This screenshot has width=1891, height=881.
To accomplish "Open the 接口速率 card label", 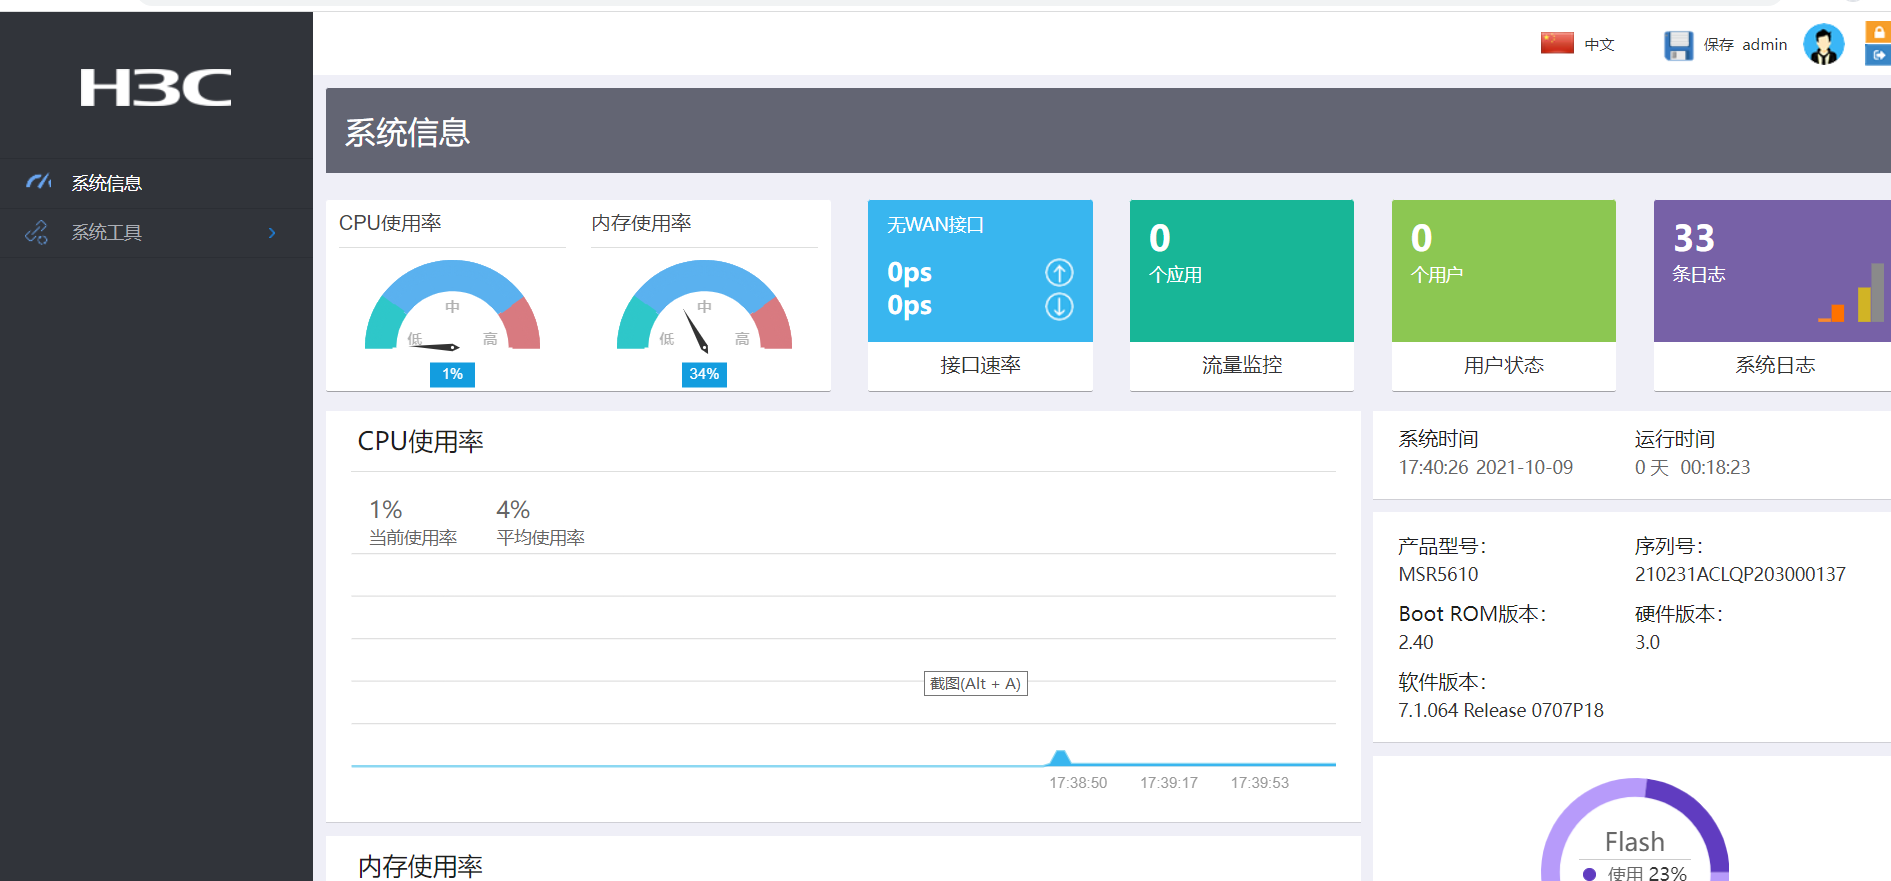I will (x=980, y=365).
